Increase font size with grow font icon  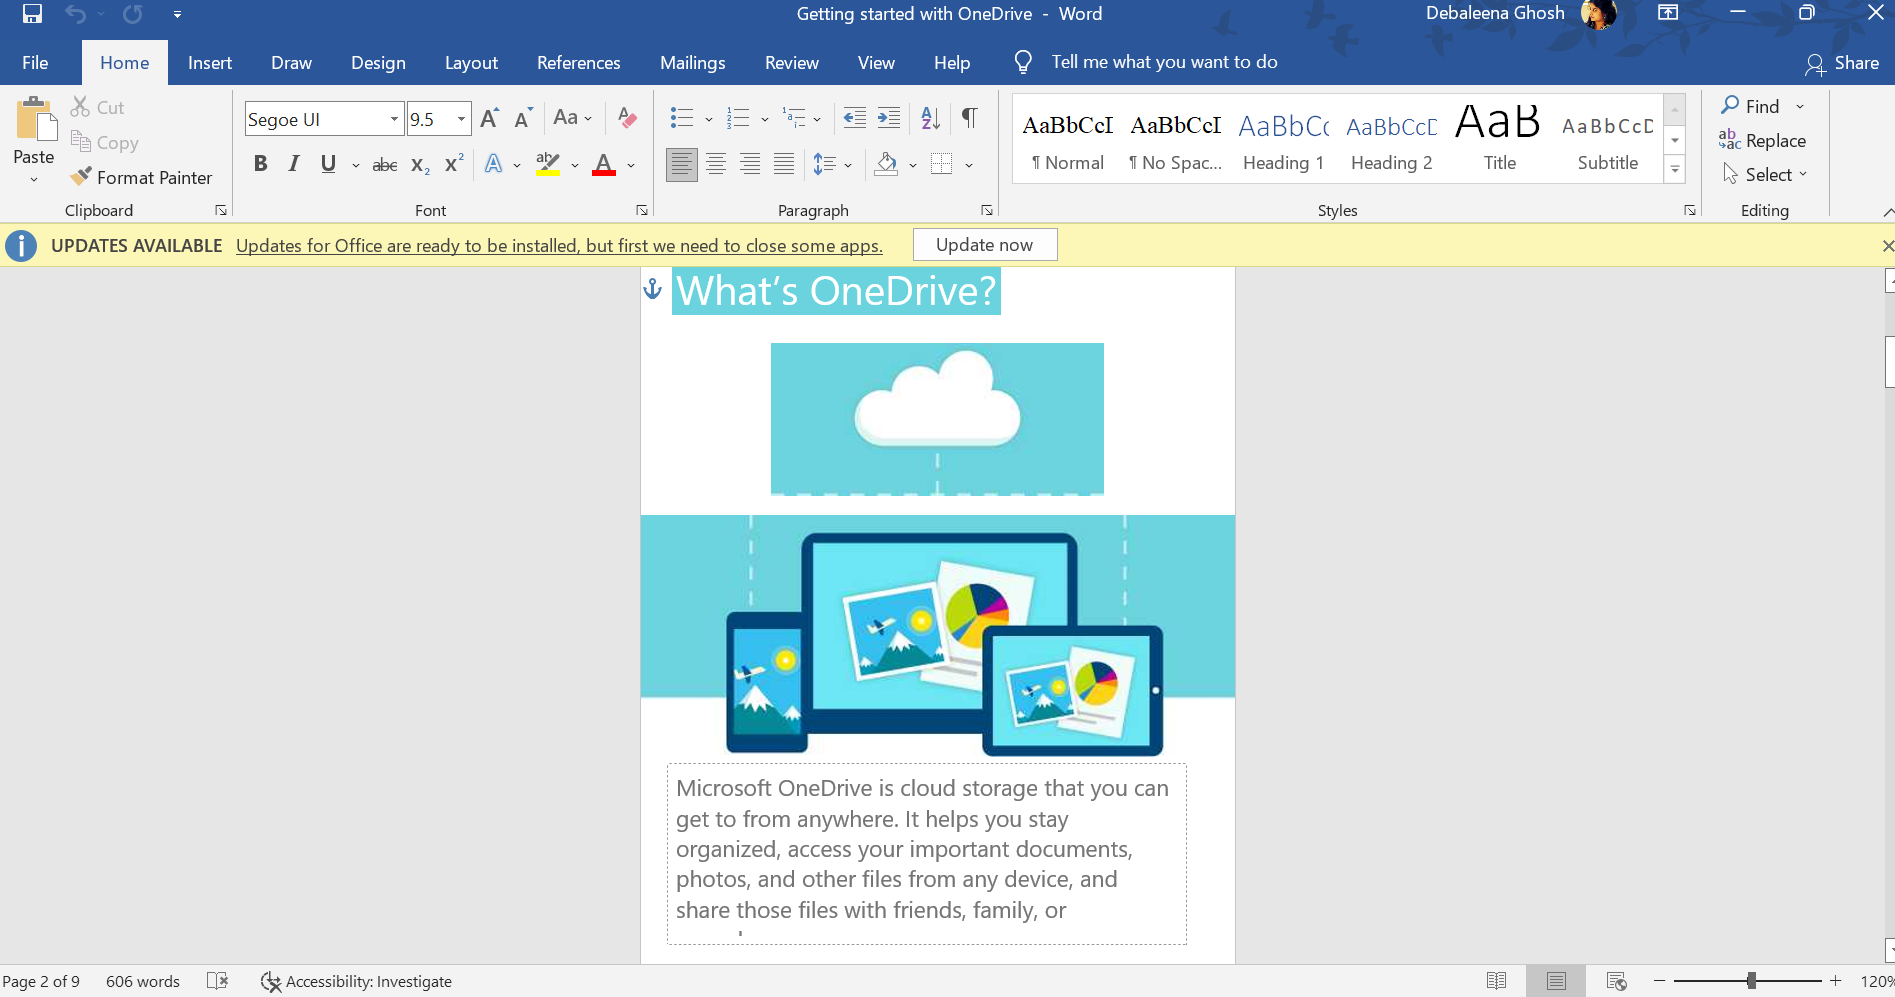pyautogui.click(x=489, y=119)
